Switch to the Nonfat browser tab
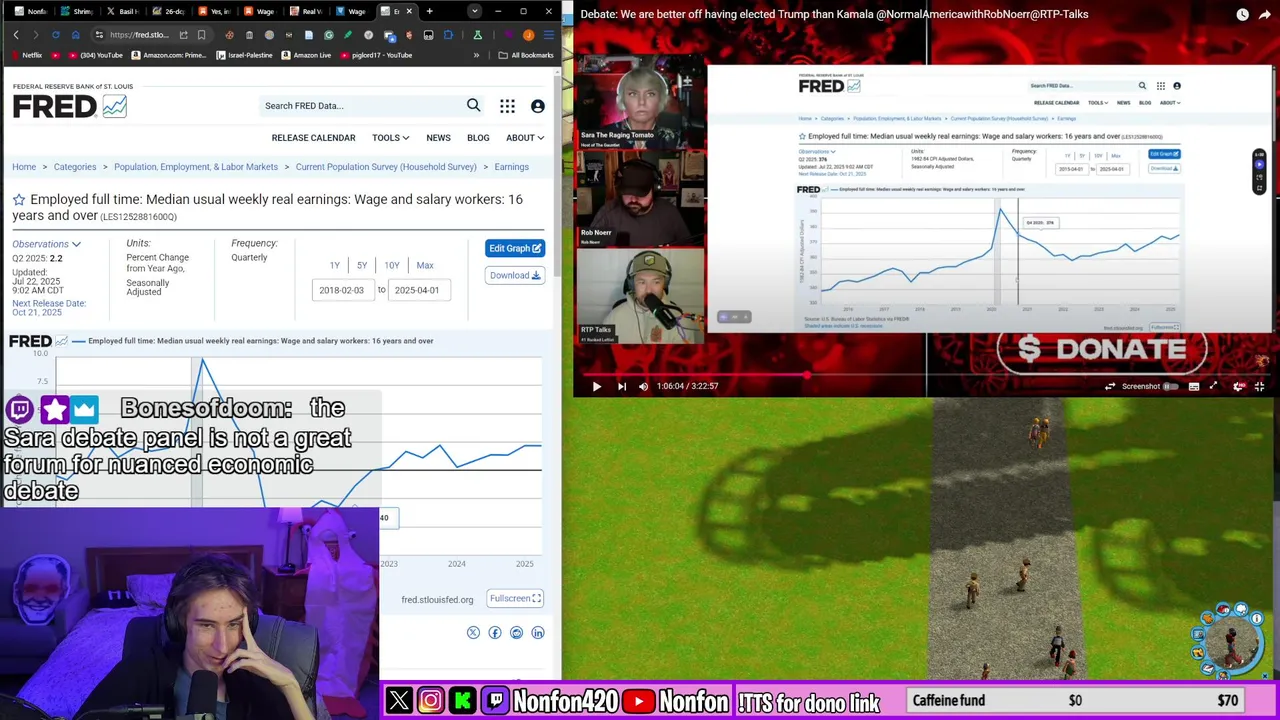1280x720 pixels. click(30, 11)
